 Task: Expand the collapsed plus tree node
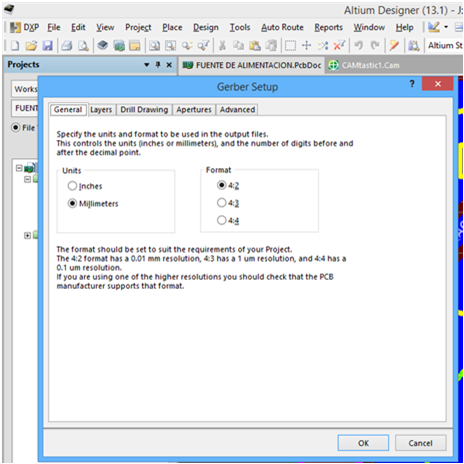coord(27,236)
